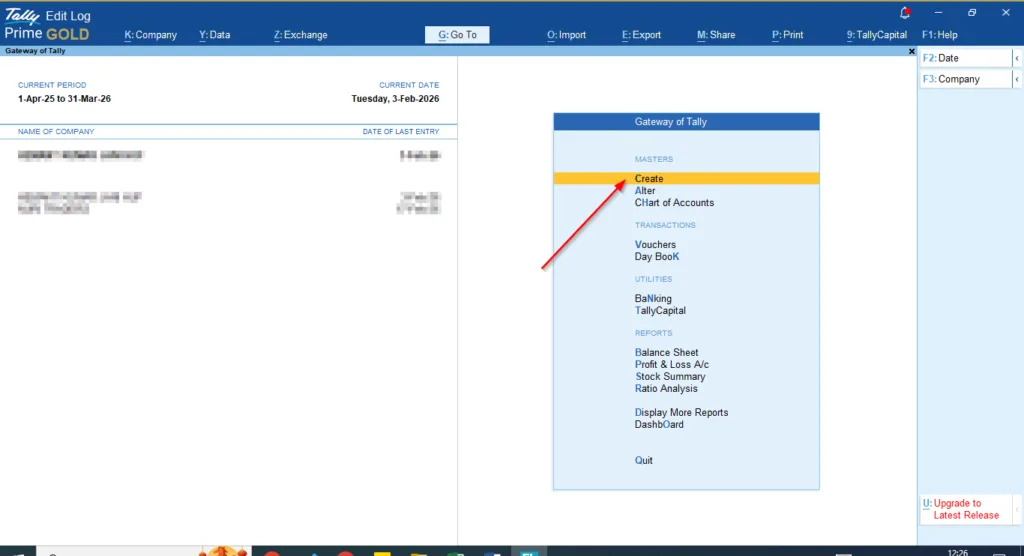Open the Y: Data menu

coord(214,35)
